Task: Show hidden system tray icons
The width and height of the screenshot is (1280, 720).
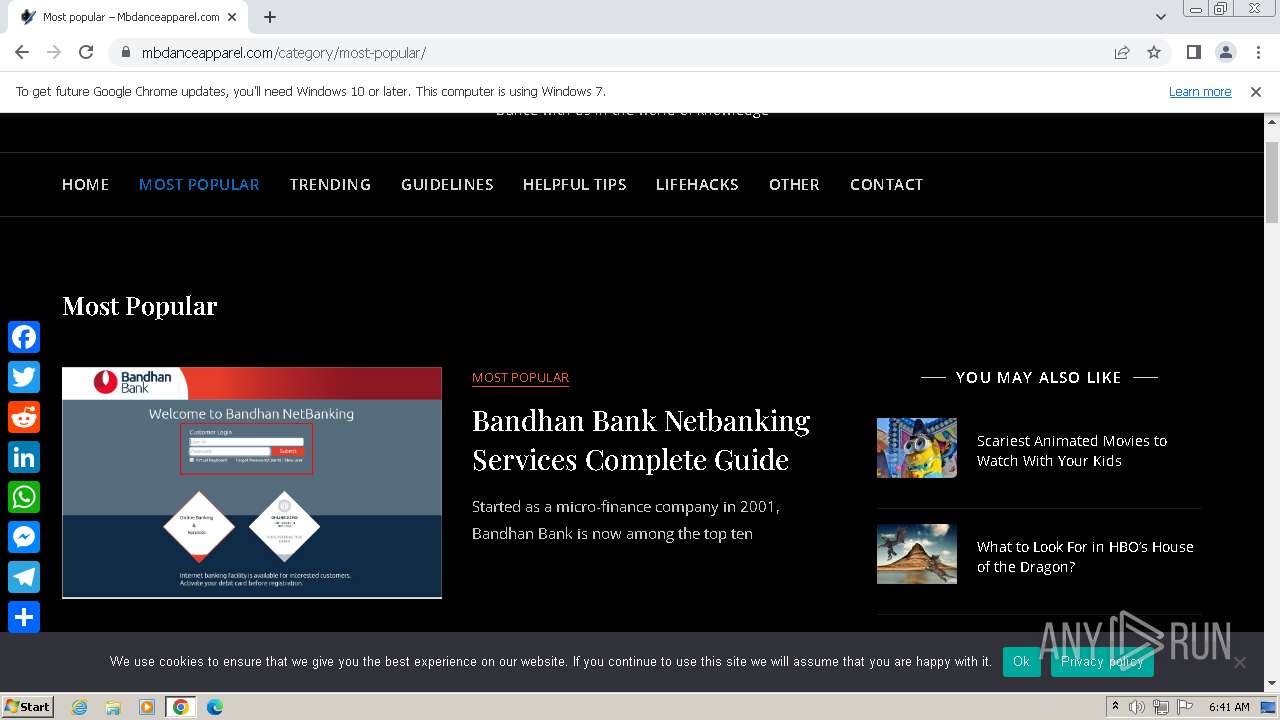Action: point(1115,707)
